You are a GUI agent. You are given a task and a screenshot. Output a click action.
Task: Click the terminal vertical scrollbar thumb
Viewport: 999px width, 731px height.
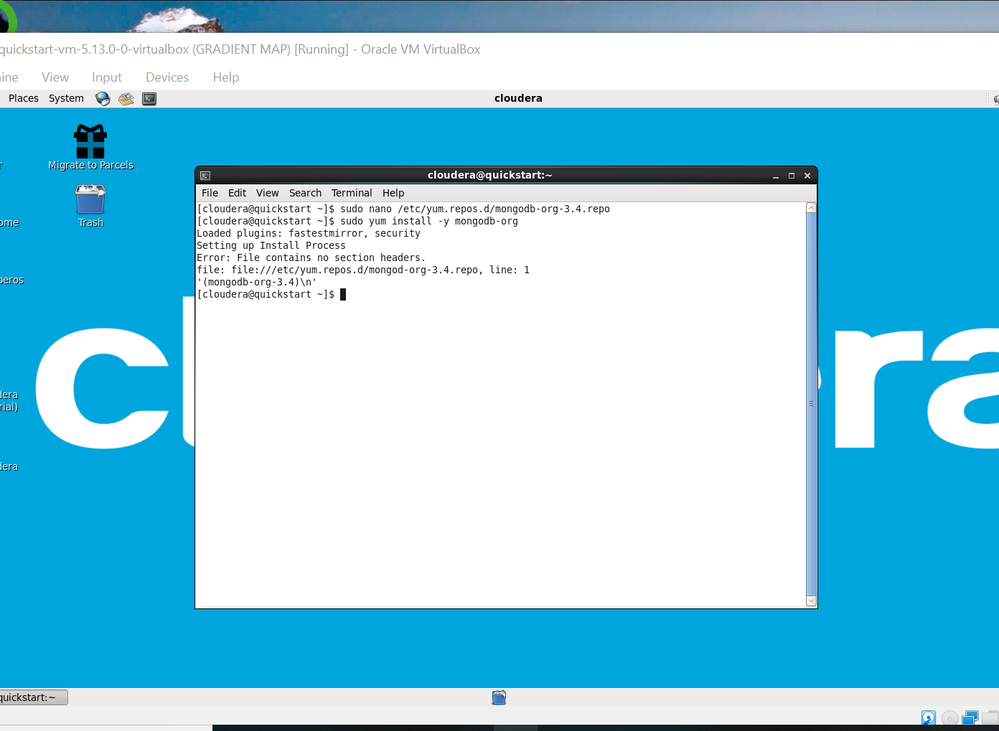coord(811,404)
